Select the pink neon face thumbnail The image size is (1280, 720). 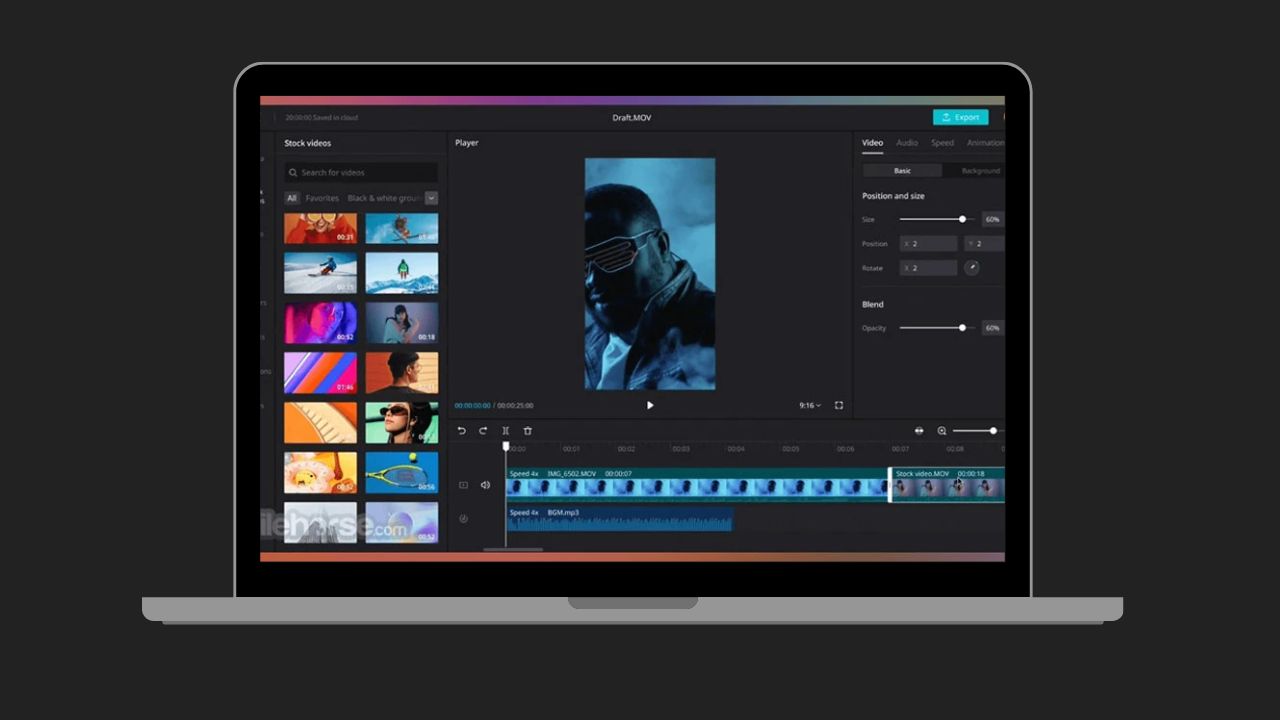[320, 323]
